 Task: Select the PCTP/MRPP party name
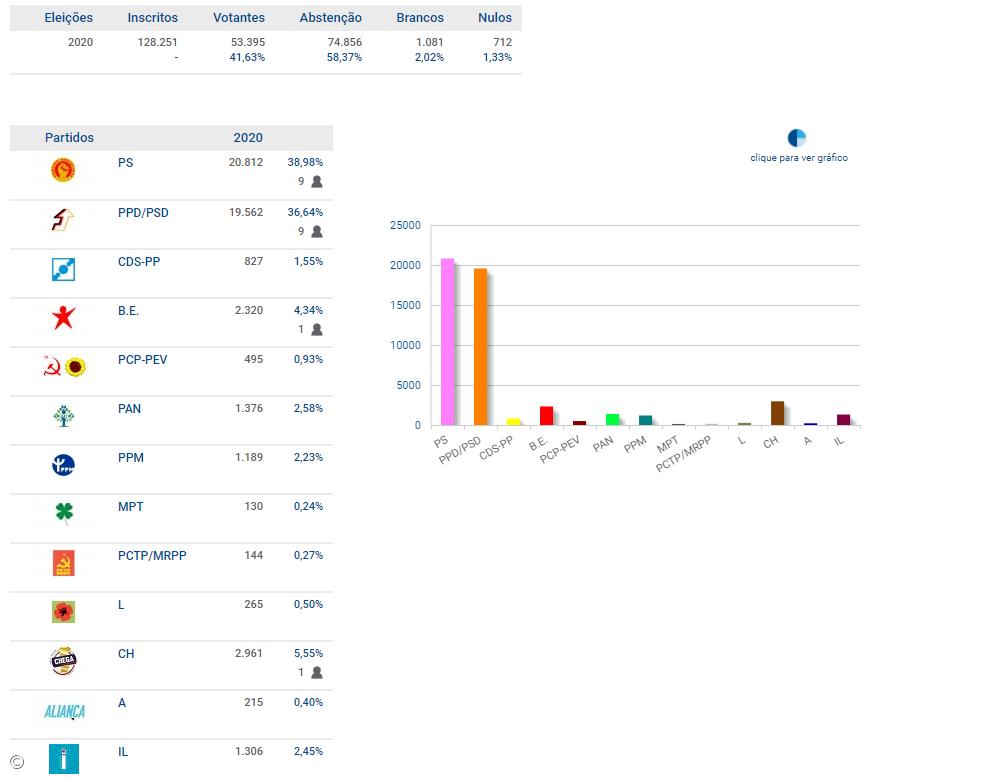click(152, 555)
